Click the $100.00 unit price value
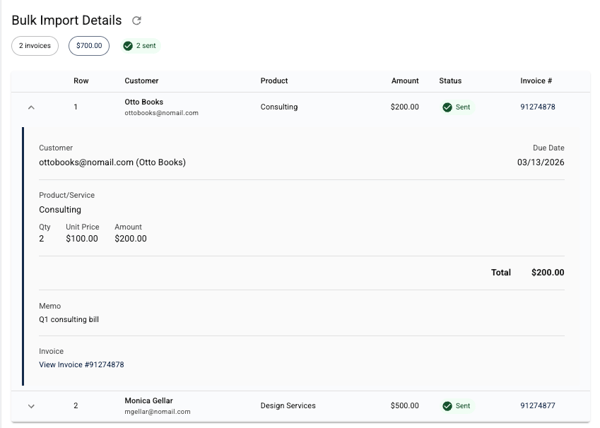Screen dimensions: 600x428 tap(82, 239)
